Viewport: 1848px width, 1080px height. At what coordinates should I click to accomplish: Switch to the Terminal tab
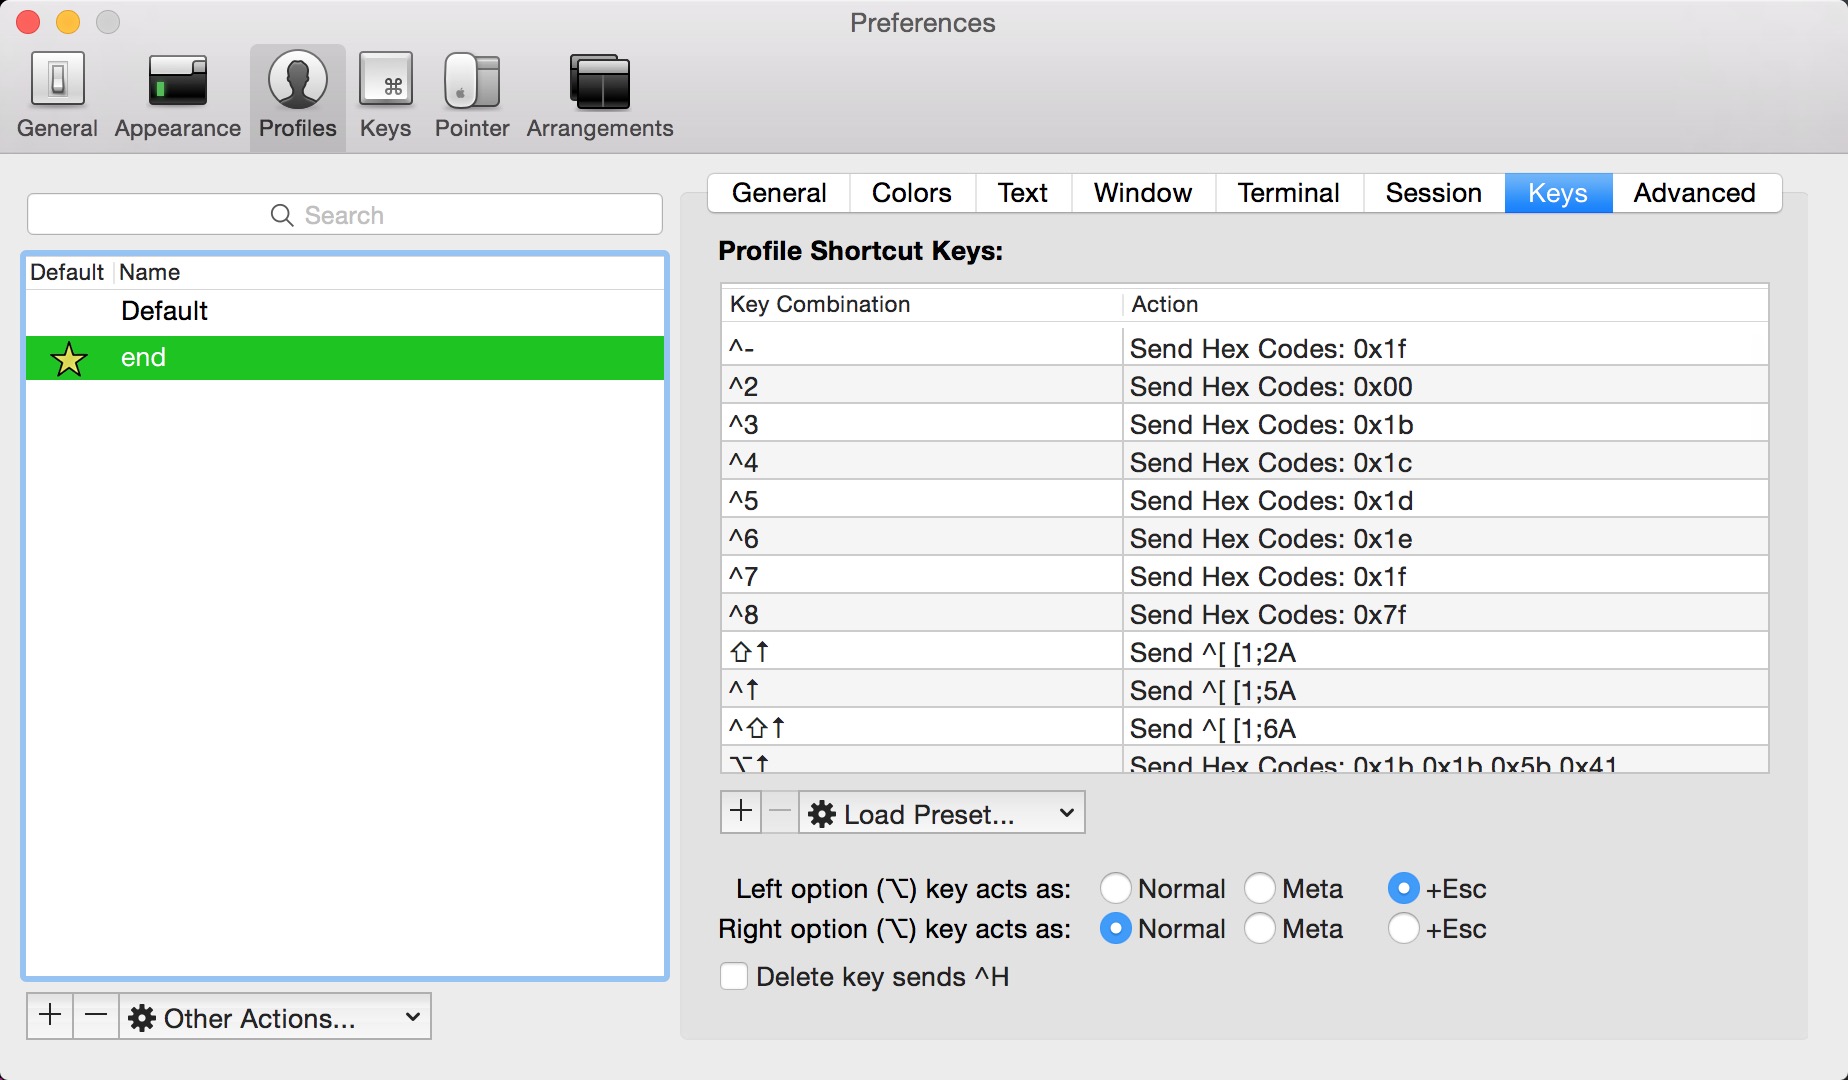(1288, 193)
